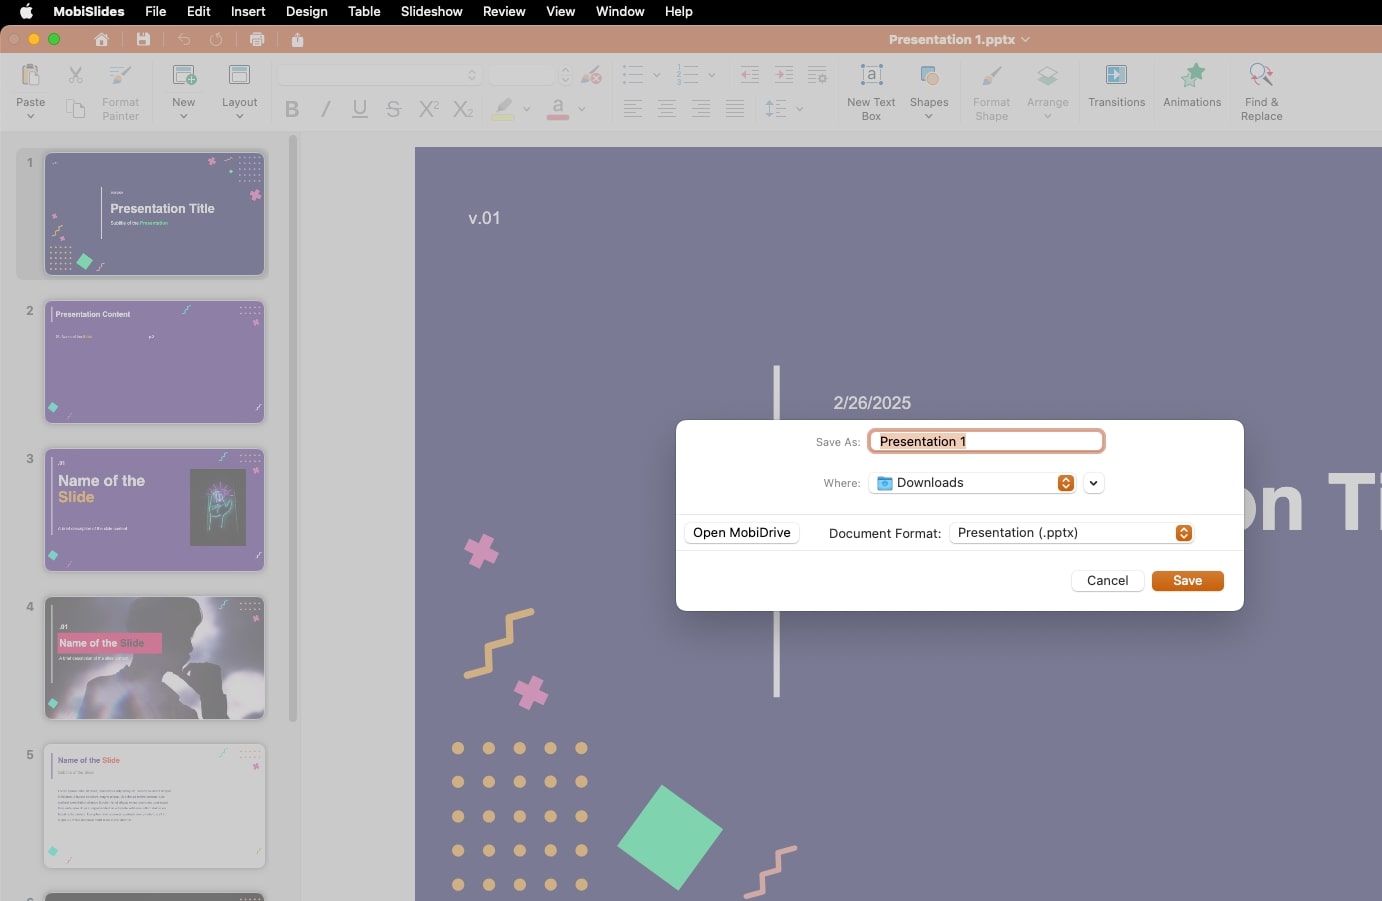
Task: Open the Design menu
Action: [x=307, y=11]
